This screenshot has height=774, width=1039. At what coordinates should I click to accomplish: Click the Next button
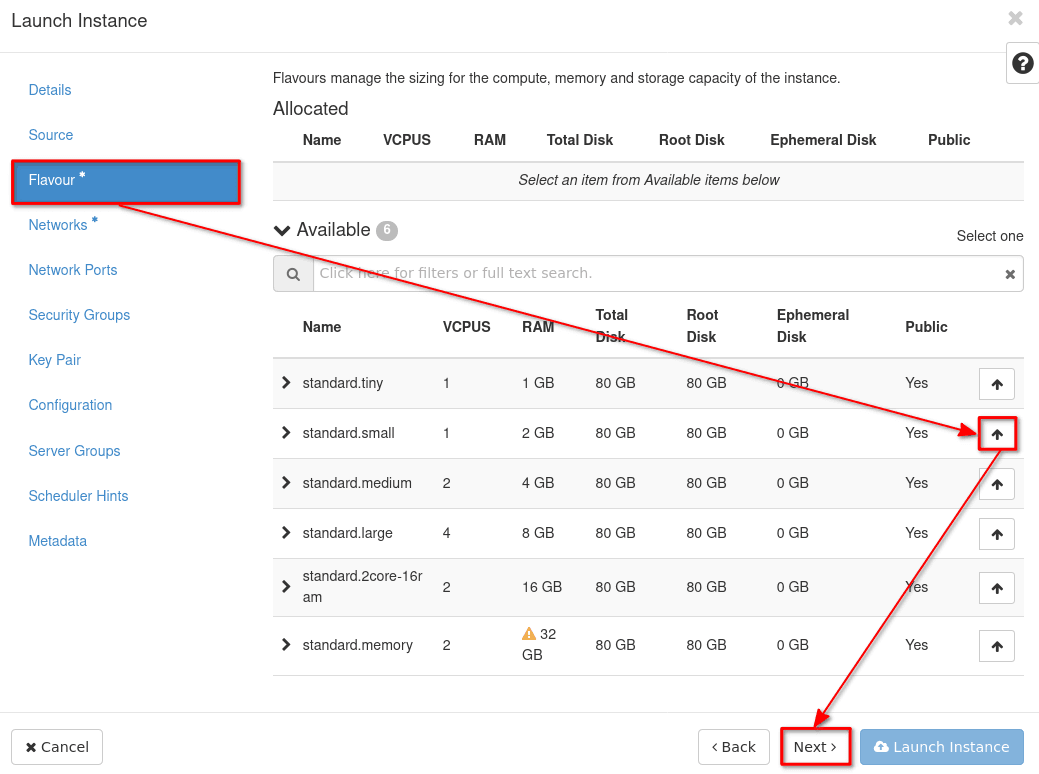(x=815, y=747)
